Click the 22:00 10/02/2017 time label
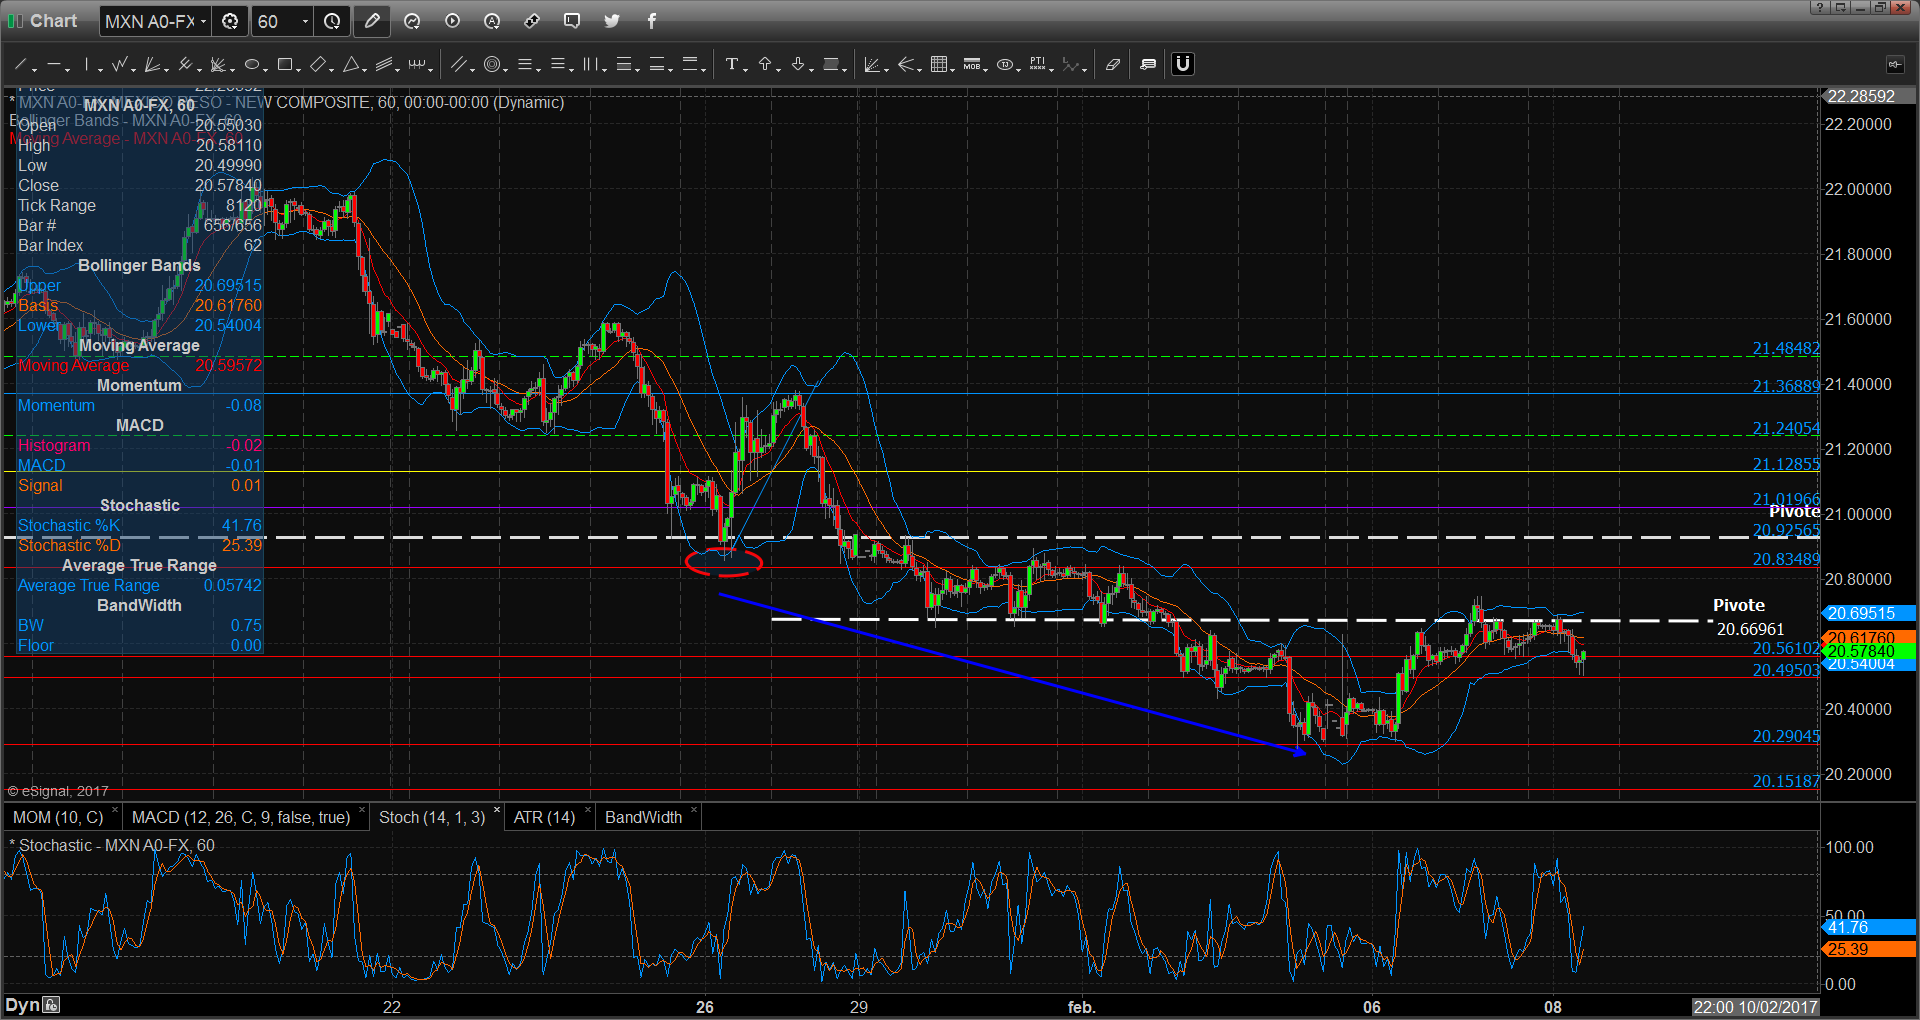Image resolution: width=1920 pixels, height=1020 pixels. click(1755, 1007)
